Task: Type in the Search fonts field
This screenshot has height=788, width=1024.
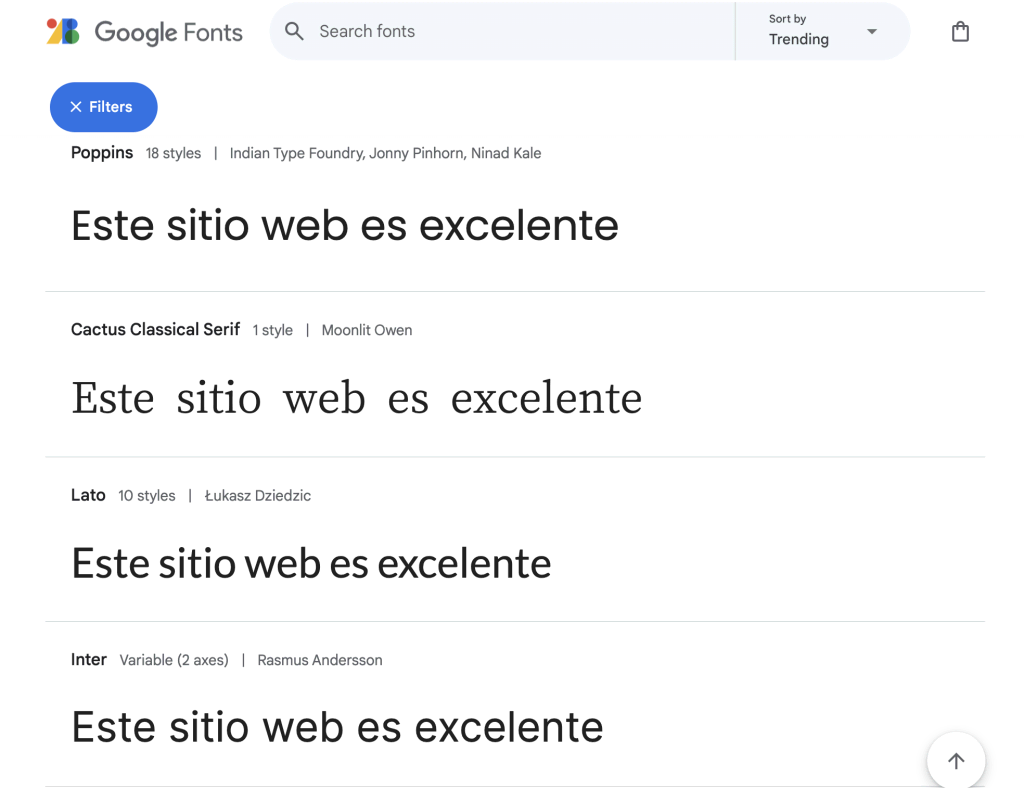Action: coord(520,31)
